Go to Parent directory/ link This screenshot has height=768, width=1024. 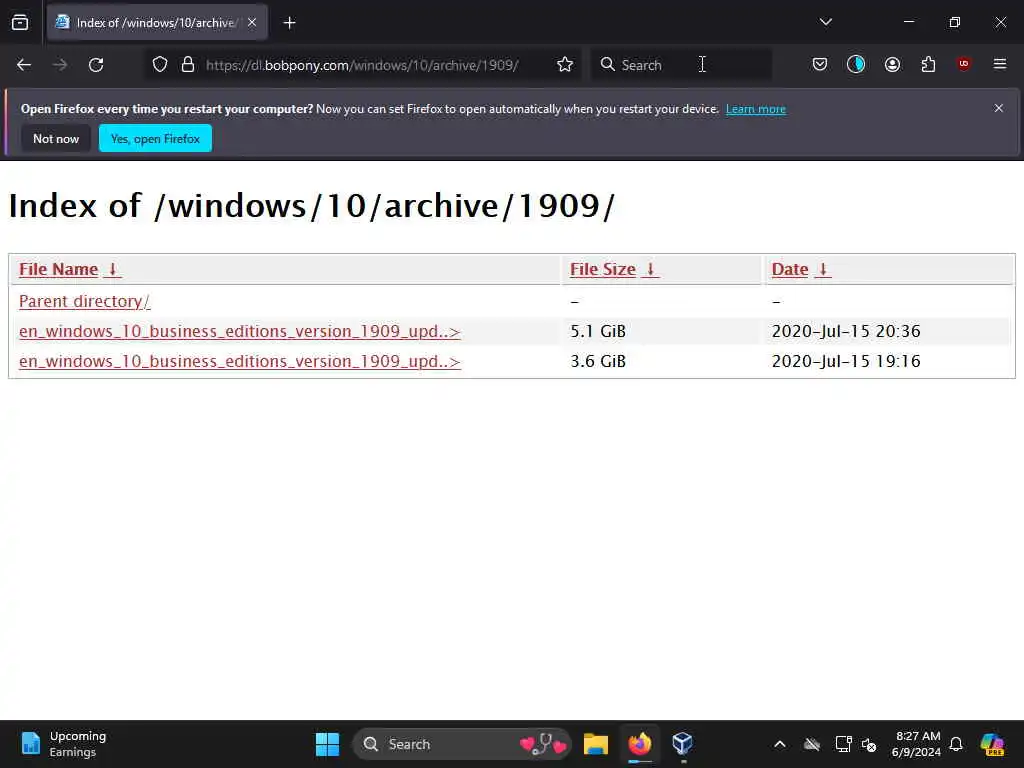[x=84, y=301]
